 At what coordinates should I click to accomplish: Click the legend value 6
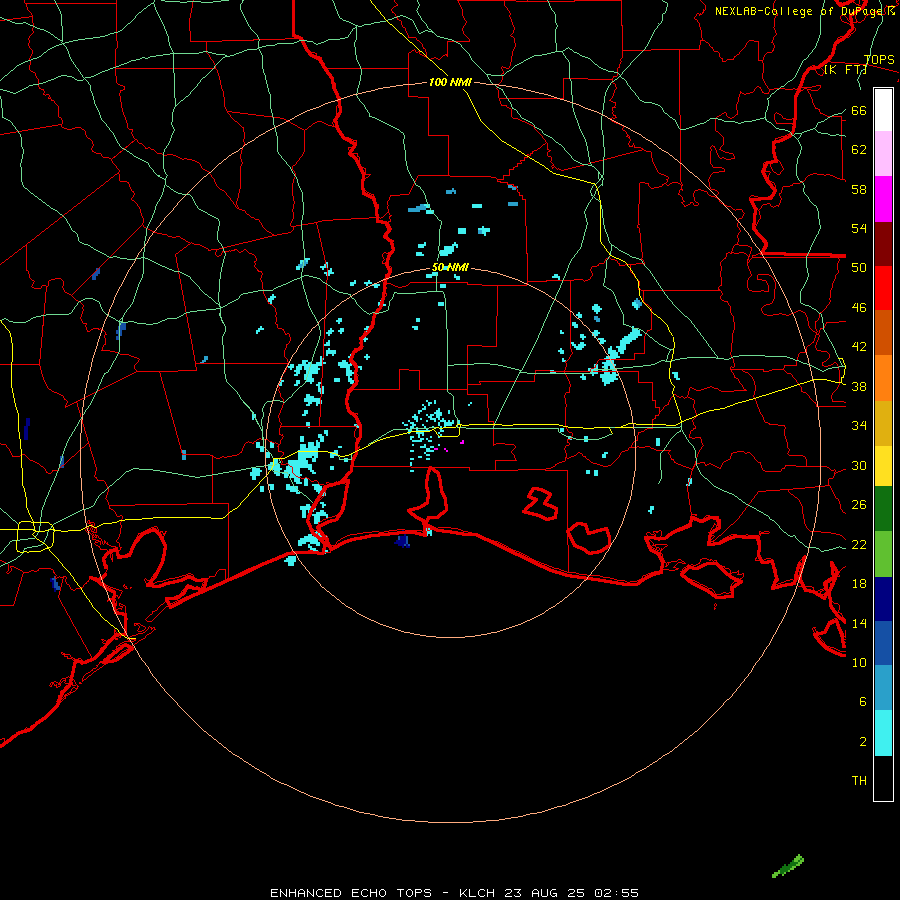tap(862, 701)
